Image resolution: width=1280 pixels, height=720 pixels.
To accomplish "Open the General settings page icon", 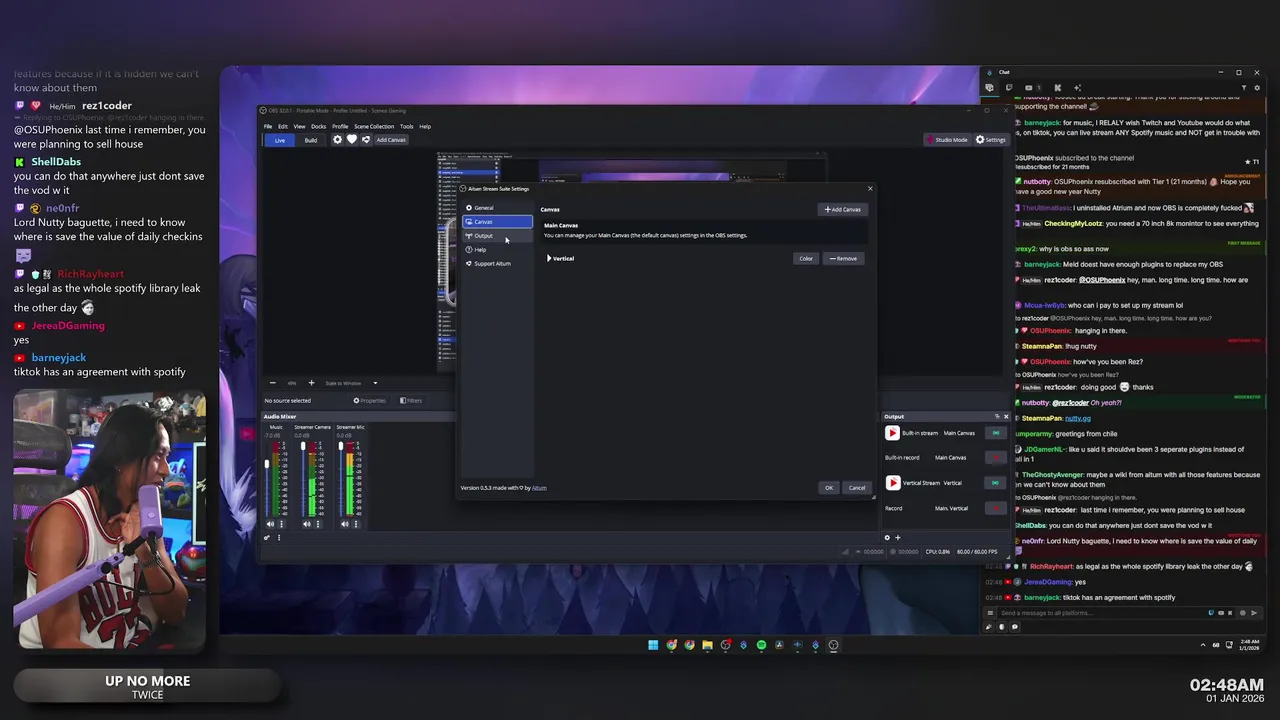I will coord(469,208).
